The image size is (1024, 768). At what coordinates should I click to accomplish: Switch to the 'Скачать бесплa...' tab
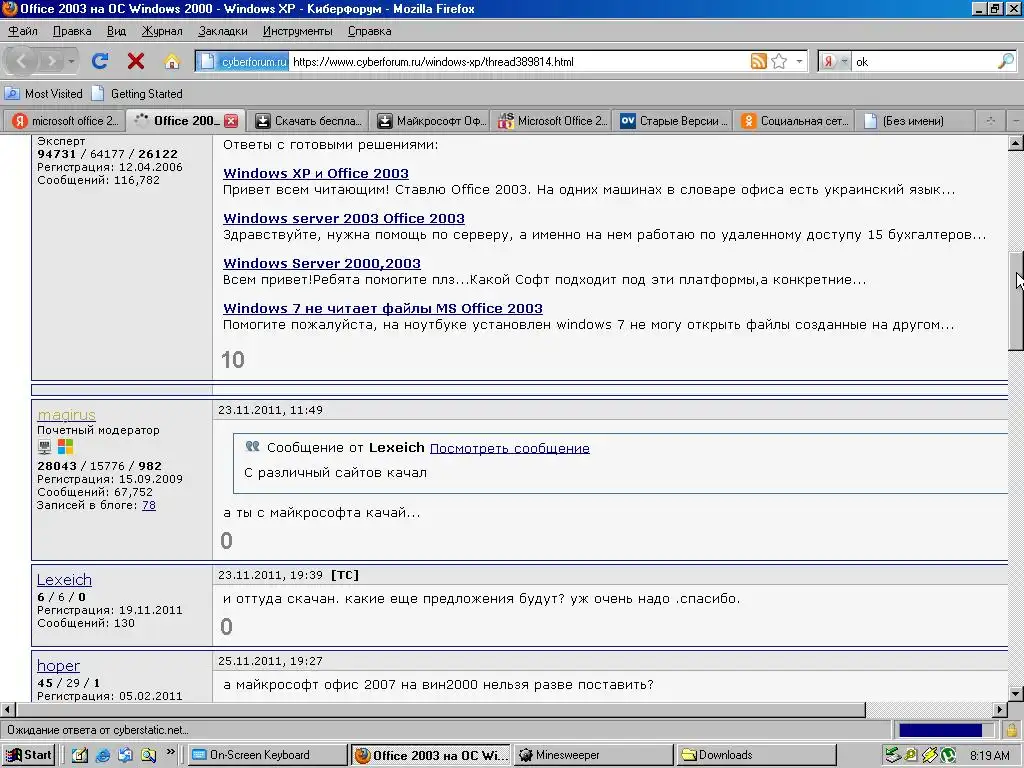point(308,121)
